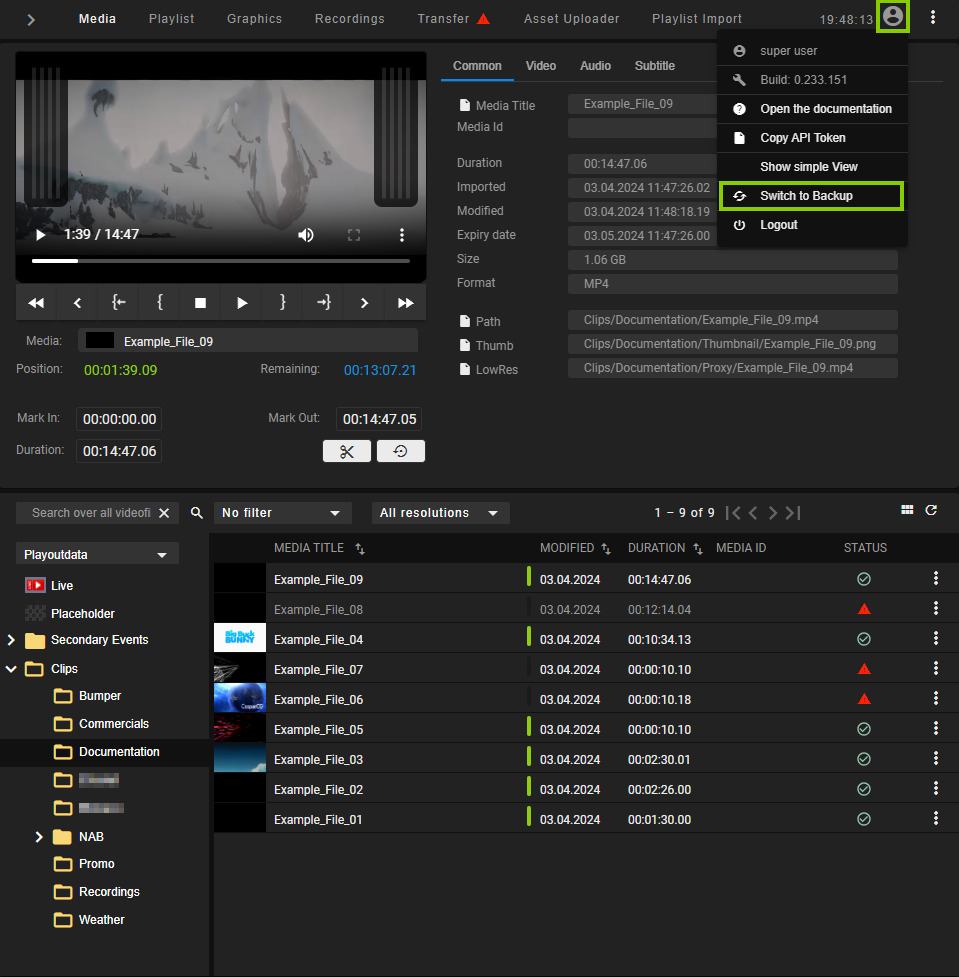
Task: Switch to the Audio tab
Action: tap(595, 66)
